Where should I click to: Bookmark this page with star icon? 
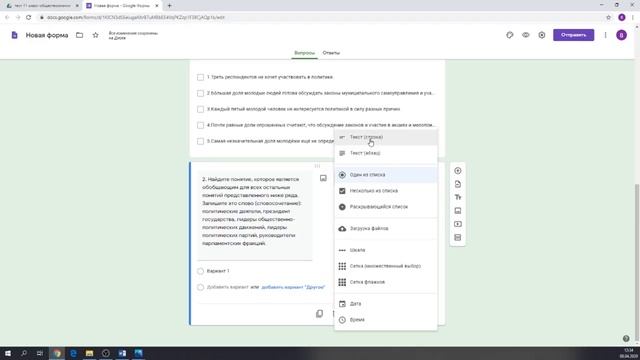pyautogui.click(x=608, y=17)
